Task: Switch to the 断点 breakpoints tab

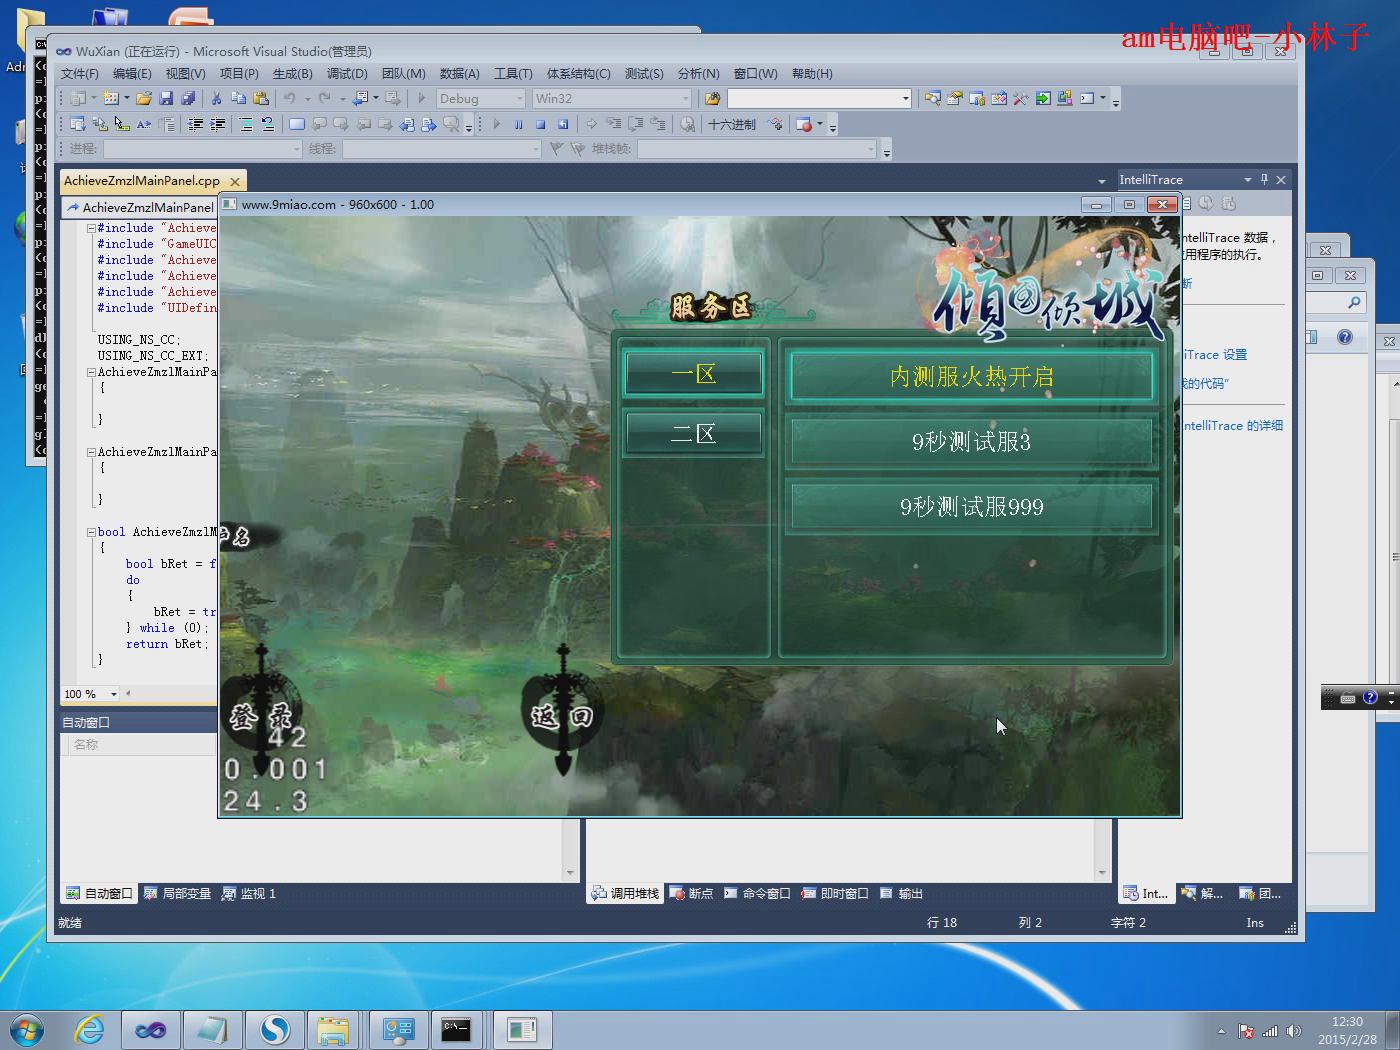Action: click(692, 893)
